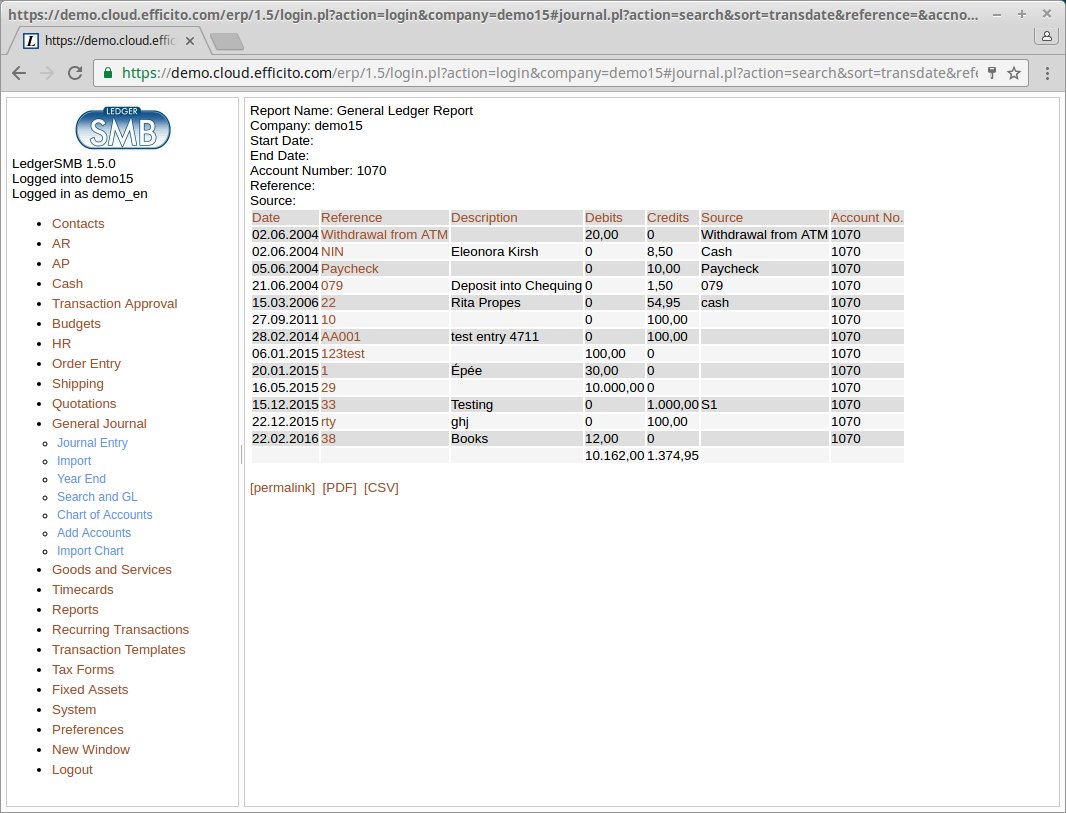Collapse the General Journal menu
Image resolution: width=1066 pixels, height=813 pixels.
(99, 424)
